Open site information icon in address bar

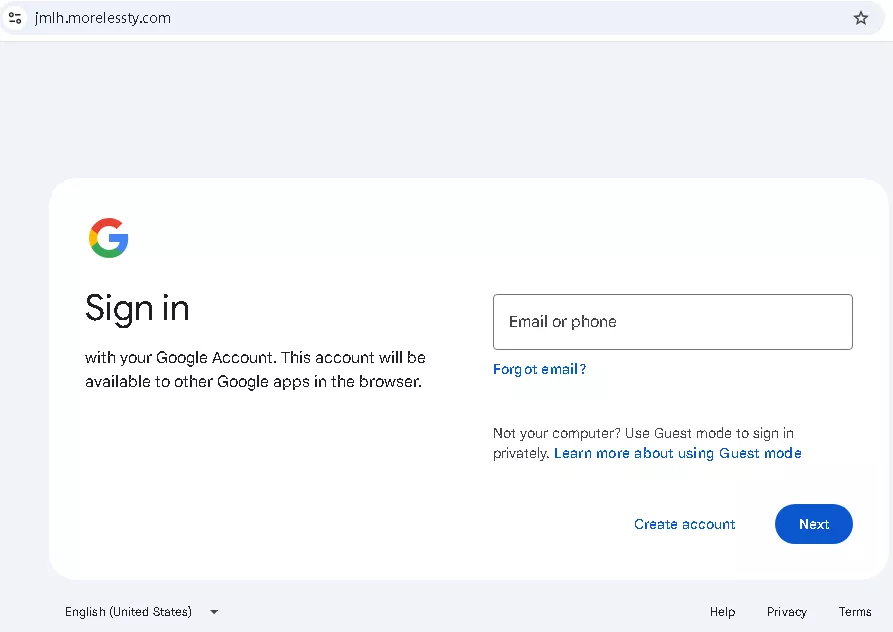[15, 18]
